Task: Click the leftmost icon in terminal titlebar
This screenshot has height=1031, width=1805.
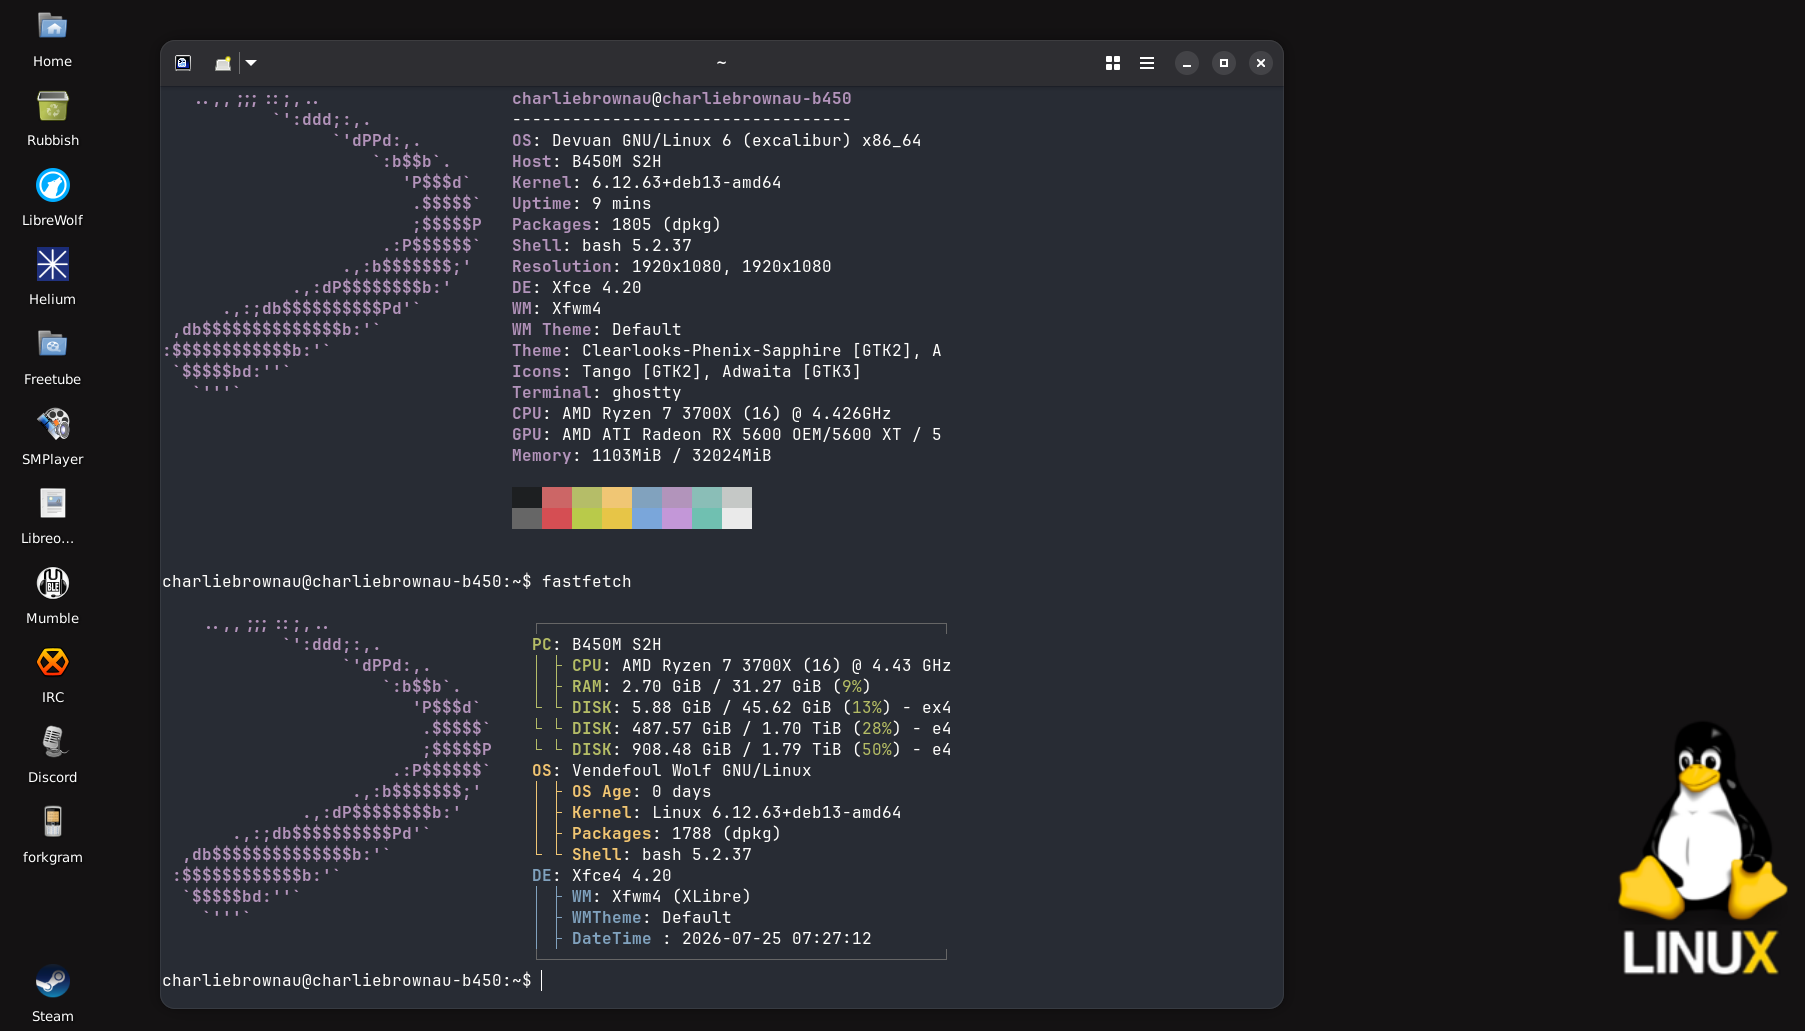Action: click(x=183, y=63)
